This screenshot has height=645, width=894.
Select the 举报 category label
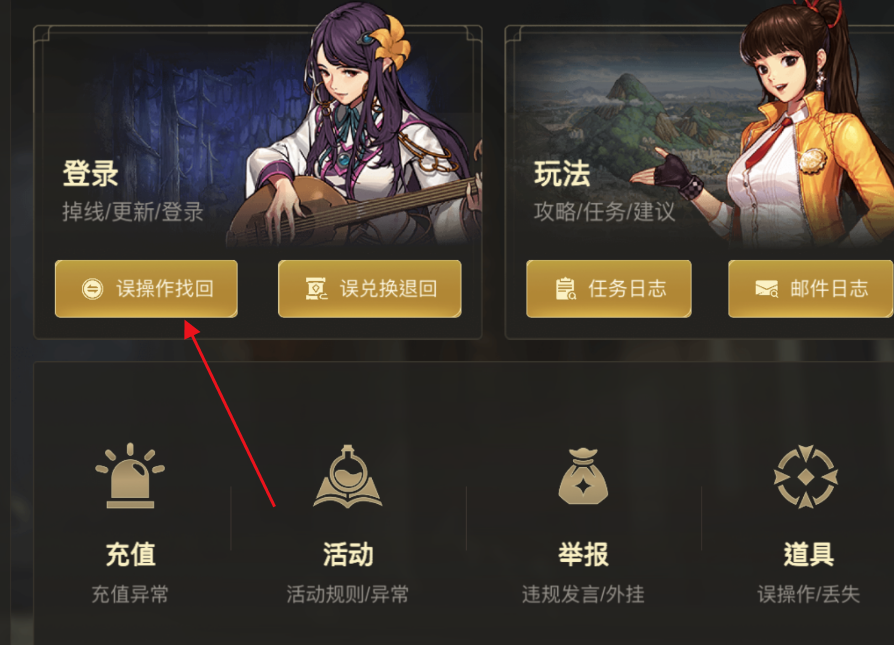[x=583, y=554]
